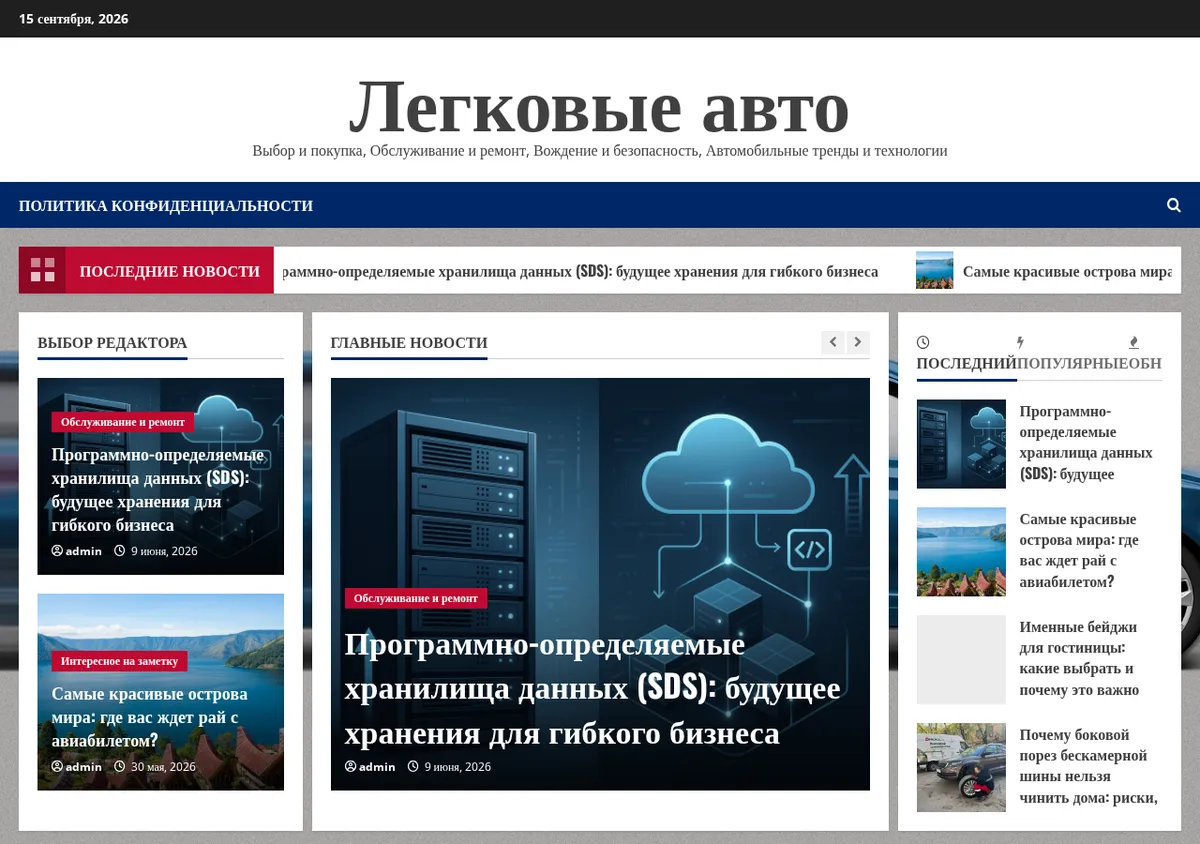1200x844 pixels.
Task: Open sidebar thumbnail of the lake island article
Action: click(961, 552)
